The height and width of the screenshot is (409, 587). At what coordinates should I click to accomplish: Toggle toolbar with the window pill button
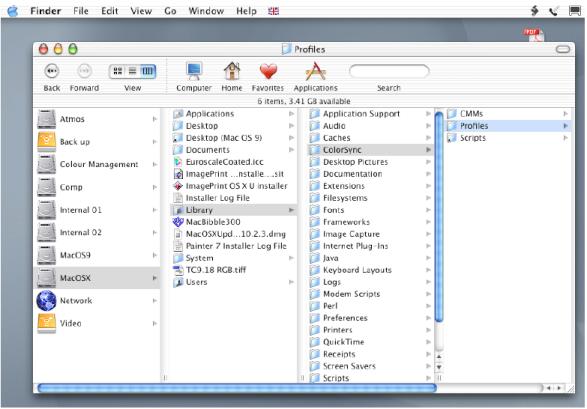click(563, 49)
